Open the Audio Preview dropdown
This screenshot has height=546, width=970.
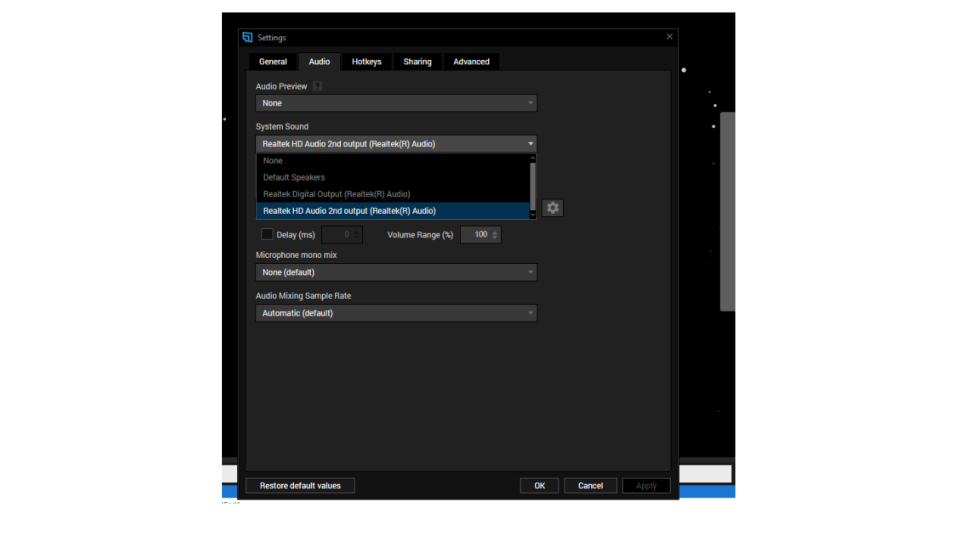396,103
